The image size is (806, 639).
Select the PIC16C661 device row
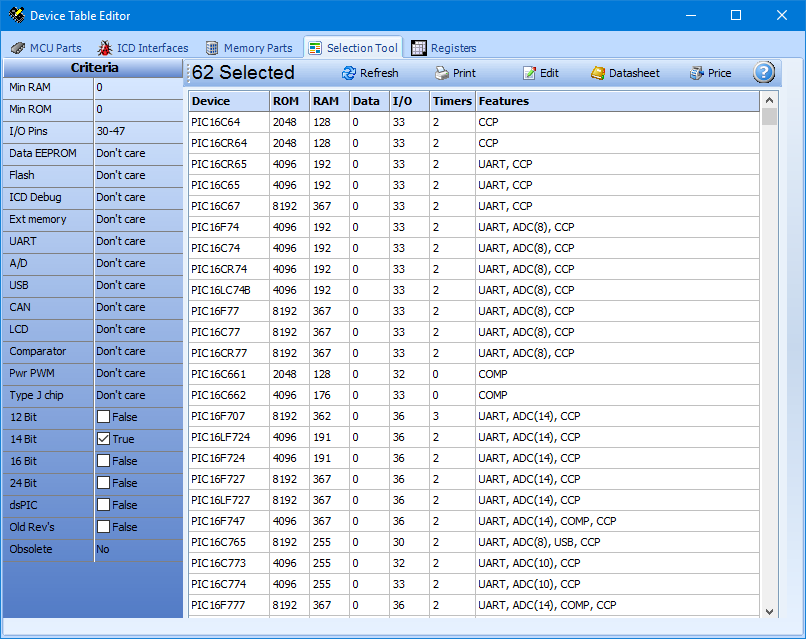coord(474,374)
